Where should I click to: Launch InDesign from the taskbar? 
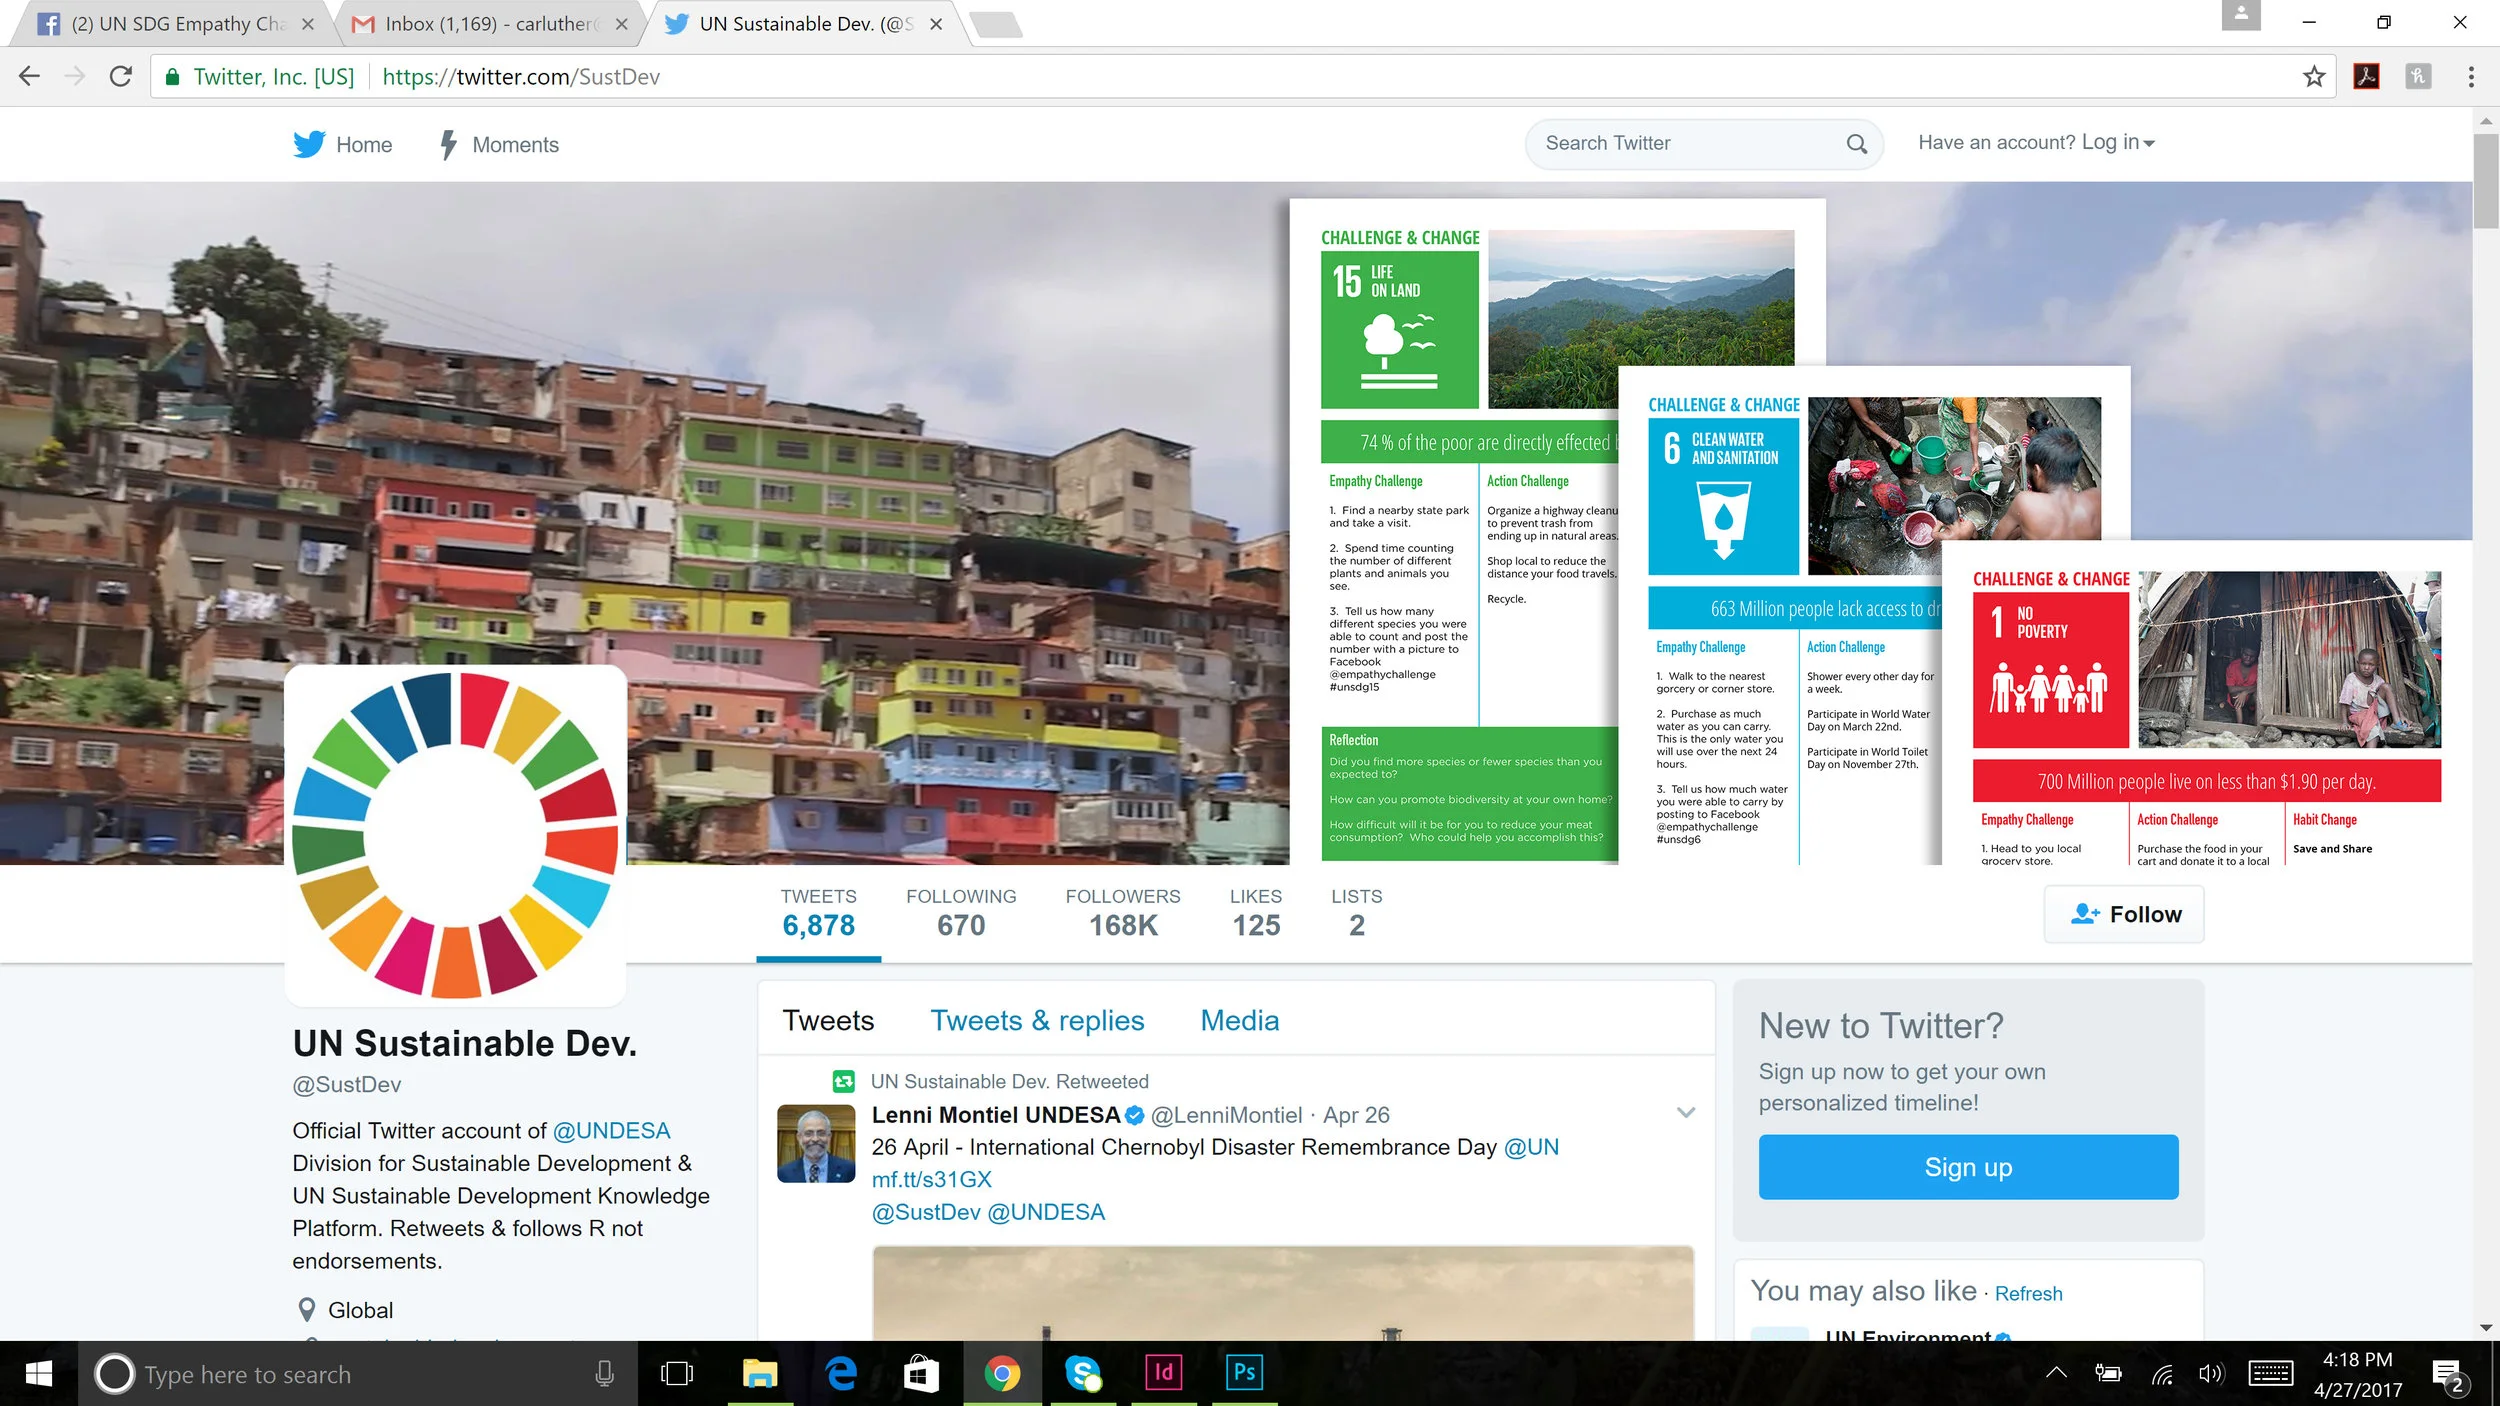[1163, 1372]
